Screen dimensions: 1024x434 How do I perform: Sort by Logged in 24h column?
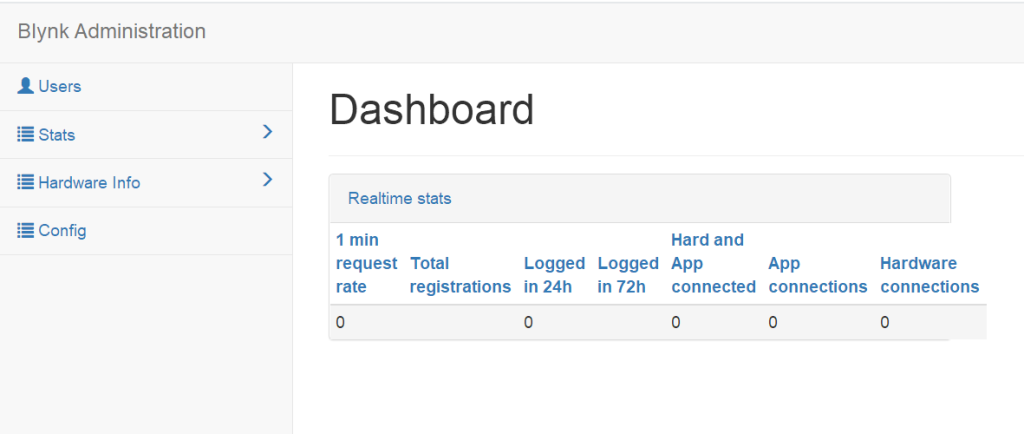[x=554, y=275]
